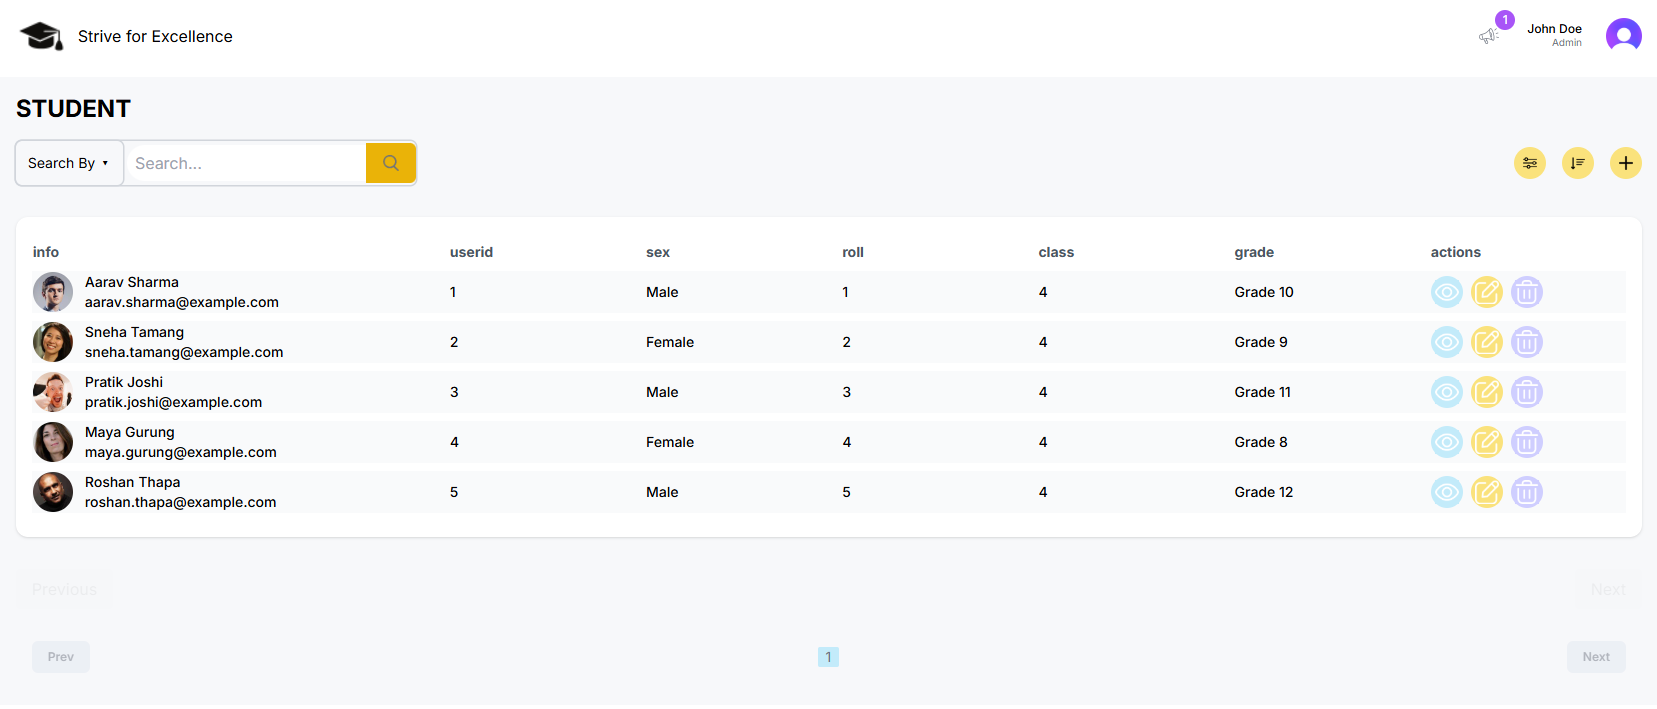Click Sneha Tamang's profile photo
1657x709 pixels.
point(53,342)
